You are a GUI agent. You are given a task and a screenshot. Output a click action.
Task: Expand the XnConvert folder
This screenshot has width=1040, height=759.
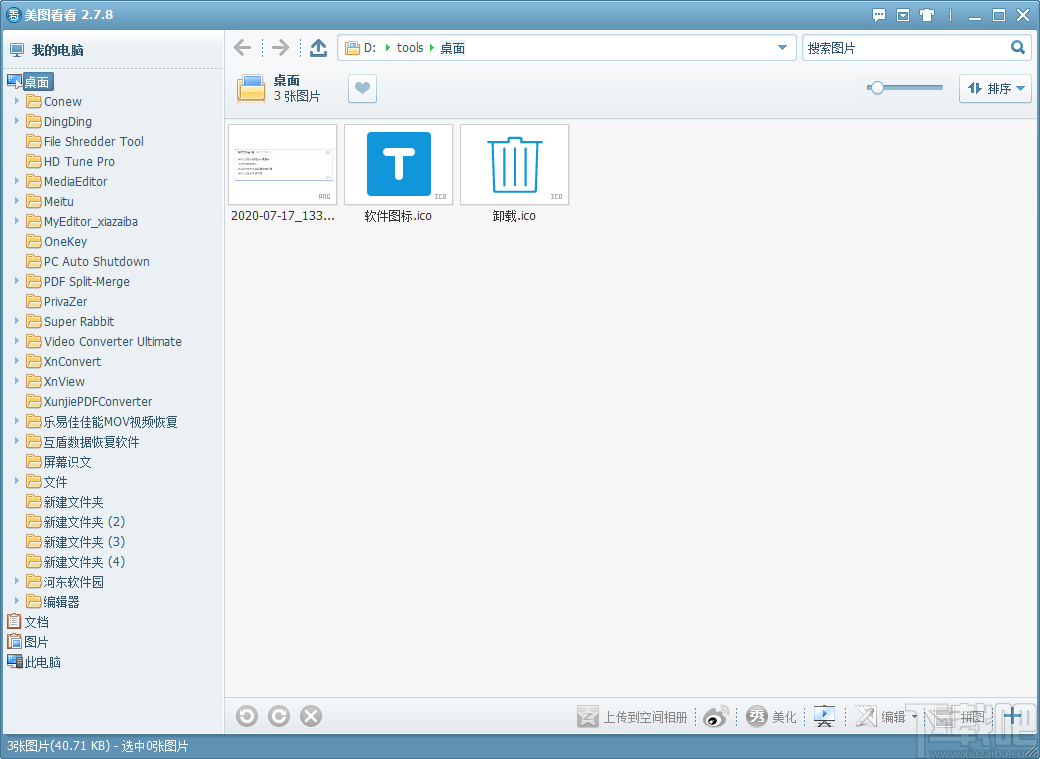[x=17, y=360]
